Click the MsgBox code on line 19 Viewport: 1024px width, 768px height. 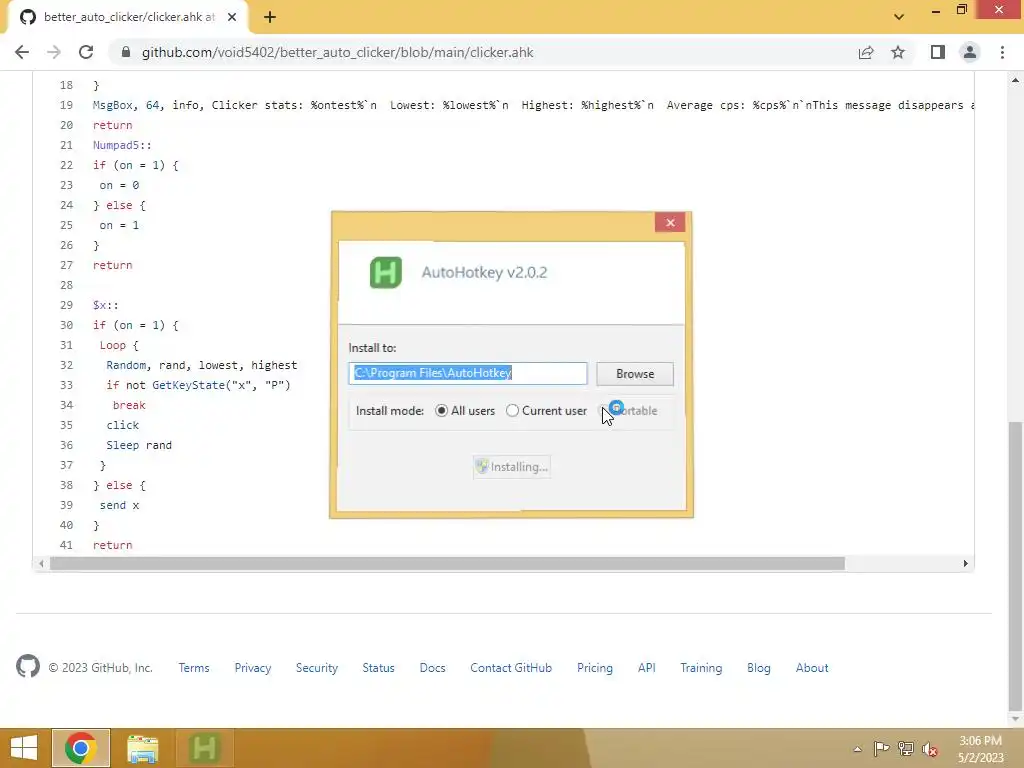[x=533, y=105]
